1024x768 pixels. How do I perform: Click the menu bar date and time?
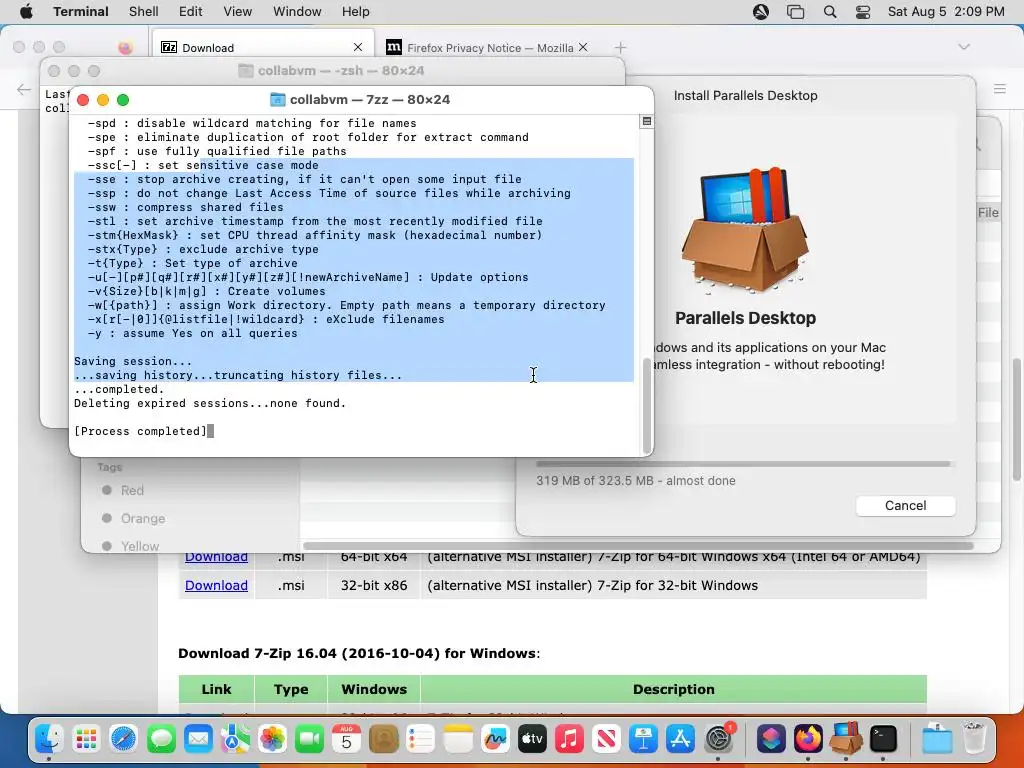[x=946, y=12]
